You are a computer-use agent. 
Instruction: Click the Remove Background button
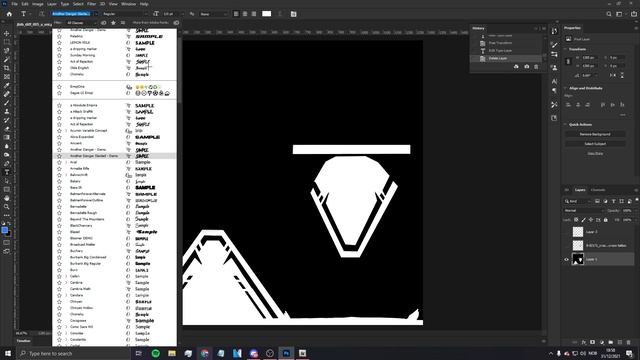coord(595,134)
